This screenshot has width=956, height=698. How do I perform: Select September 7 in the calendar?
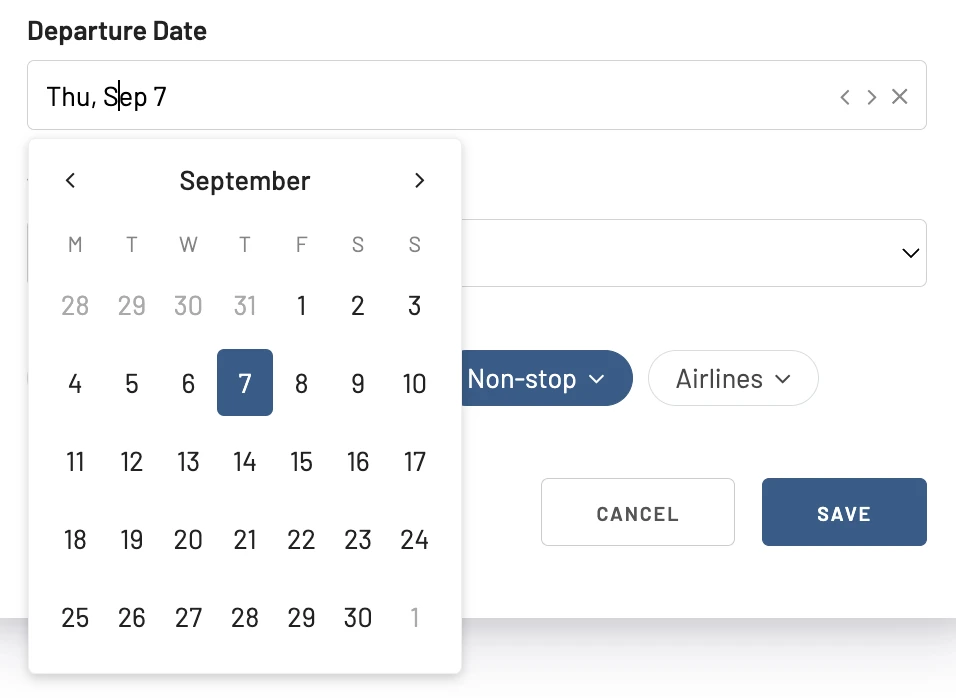(245, 383)
